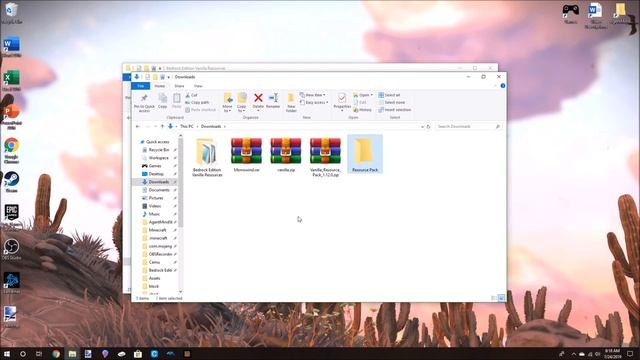Click the address bar refresh icon

428,127
